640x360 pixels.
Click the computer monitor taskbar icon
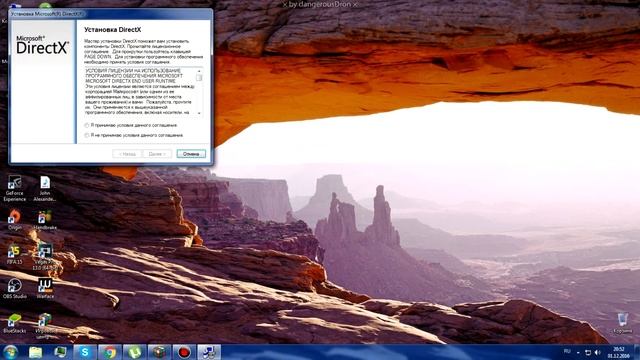pos(60,352)
